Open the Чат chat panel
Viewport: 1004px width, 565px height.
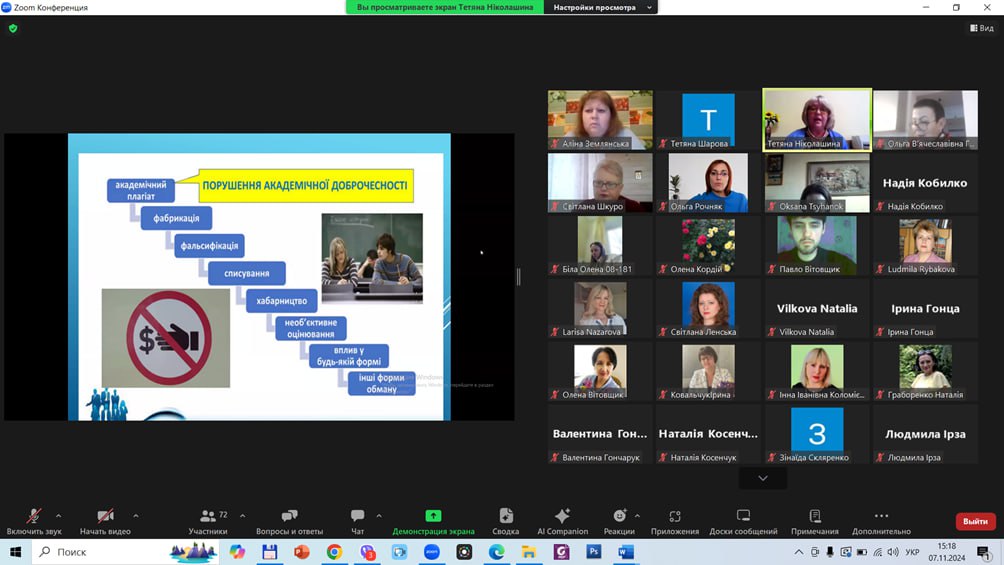coord(357,521)
